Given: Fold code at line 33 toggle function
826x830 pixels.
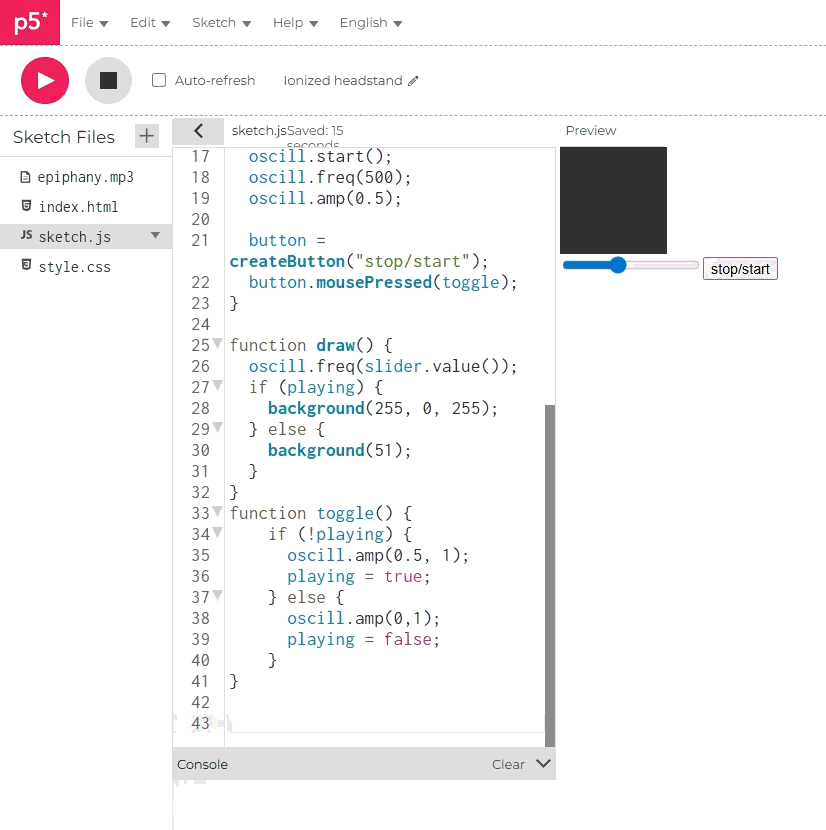Looking at the screenshot, I should 217,511.
